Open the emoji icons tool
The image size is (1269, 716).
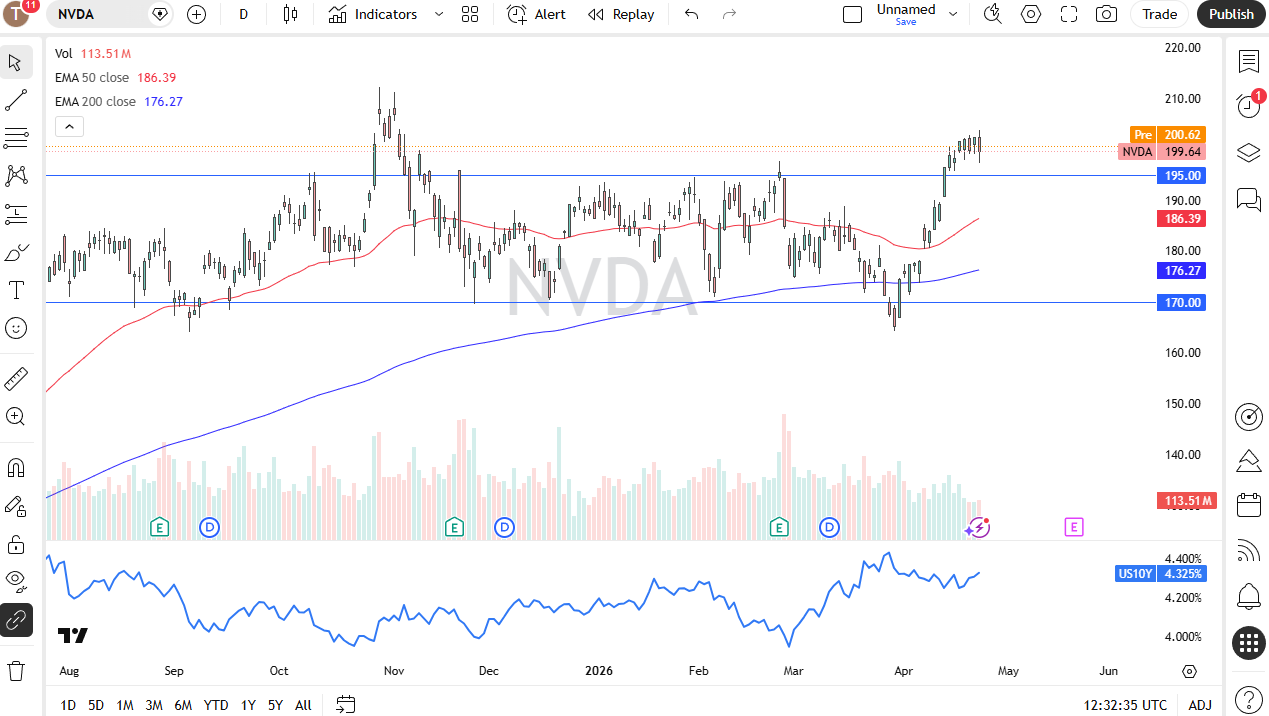[x=16, y=328]
